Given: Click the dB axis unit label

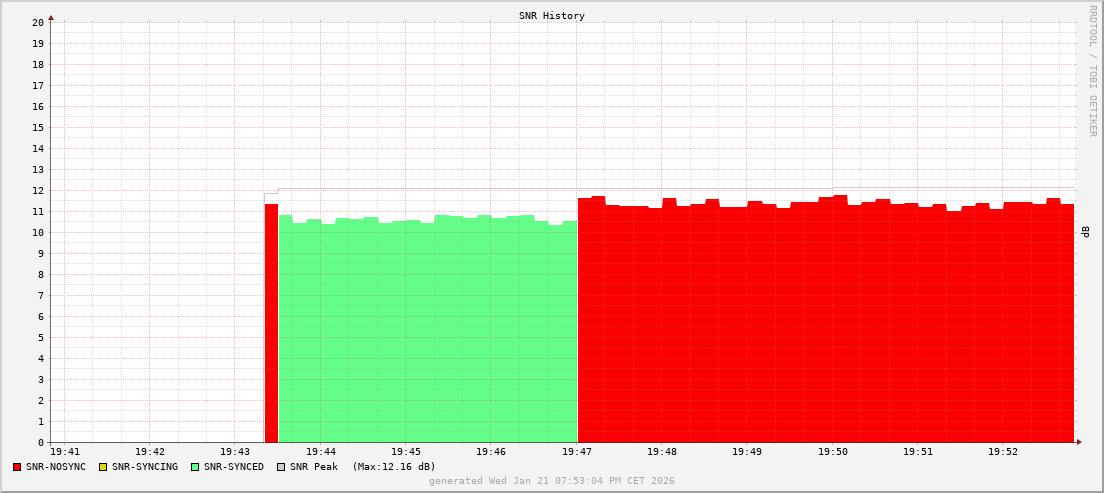Looking at the screenshot, I should pyautogui.click(x=1086, y=232).
